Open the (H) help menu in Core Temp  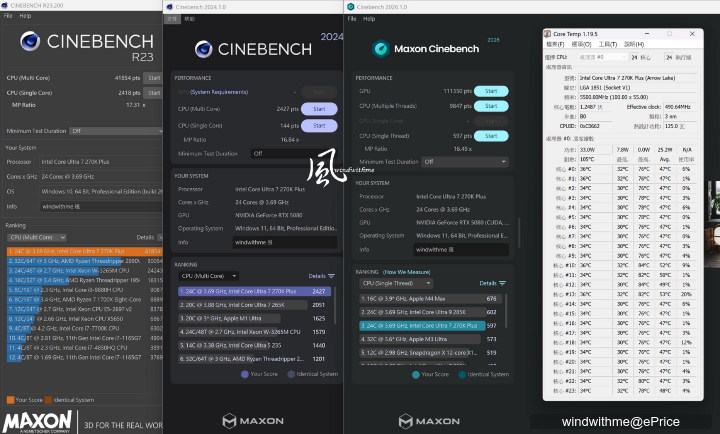point(634,45)
